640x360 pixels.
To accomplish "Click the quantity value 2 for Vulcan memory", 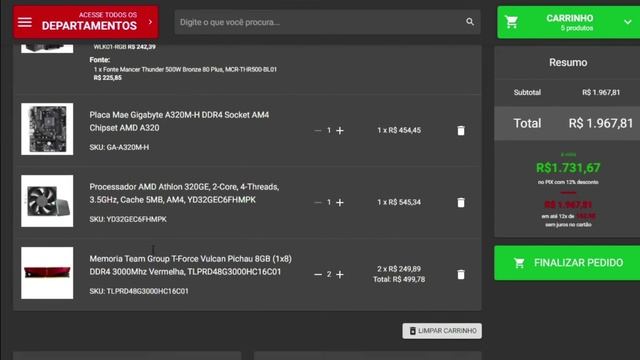I will click(x=329, y=274).
